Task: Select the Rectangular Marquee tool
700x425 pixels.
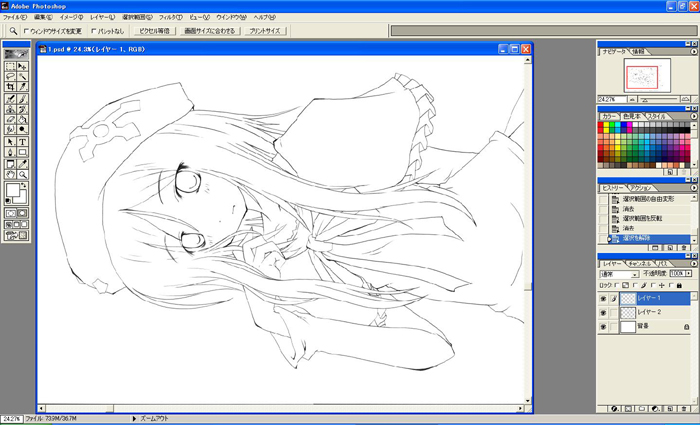Action: coord(10,64)
